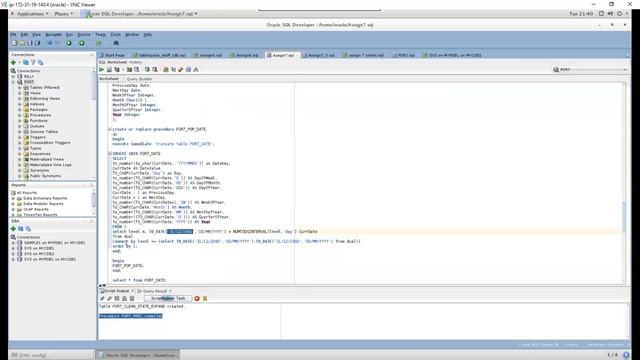Select SYS on MYCDB2 DBA connection

[39, 253]
